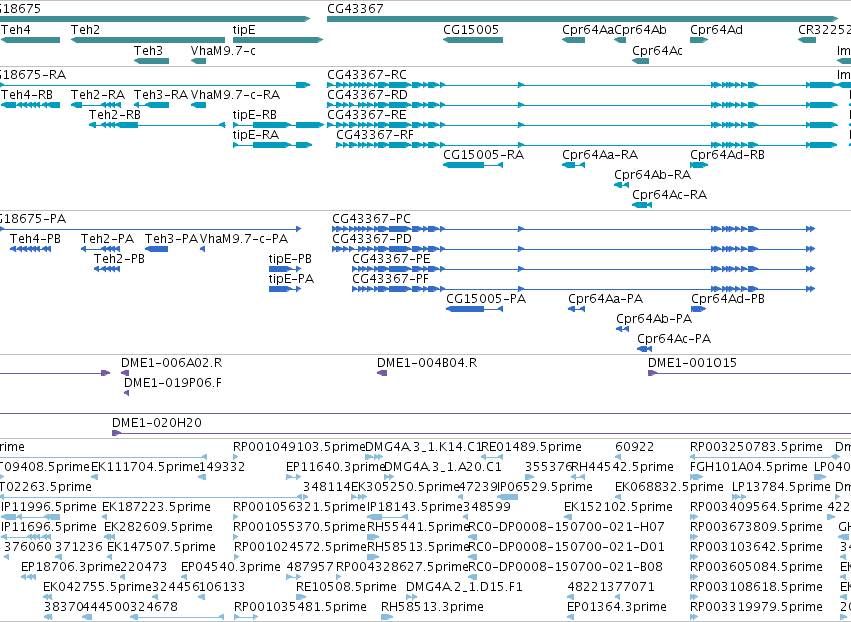Click transcript Cpr64Aa-RA
Image resolution: width=851 pixels, height=622 pixels.
574,164
